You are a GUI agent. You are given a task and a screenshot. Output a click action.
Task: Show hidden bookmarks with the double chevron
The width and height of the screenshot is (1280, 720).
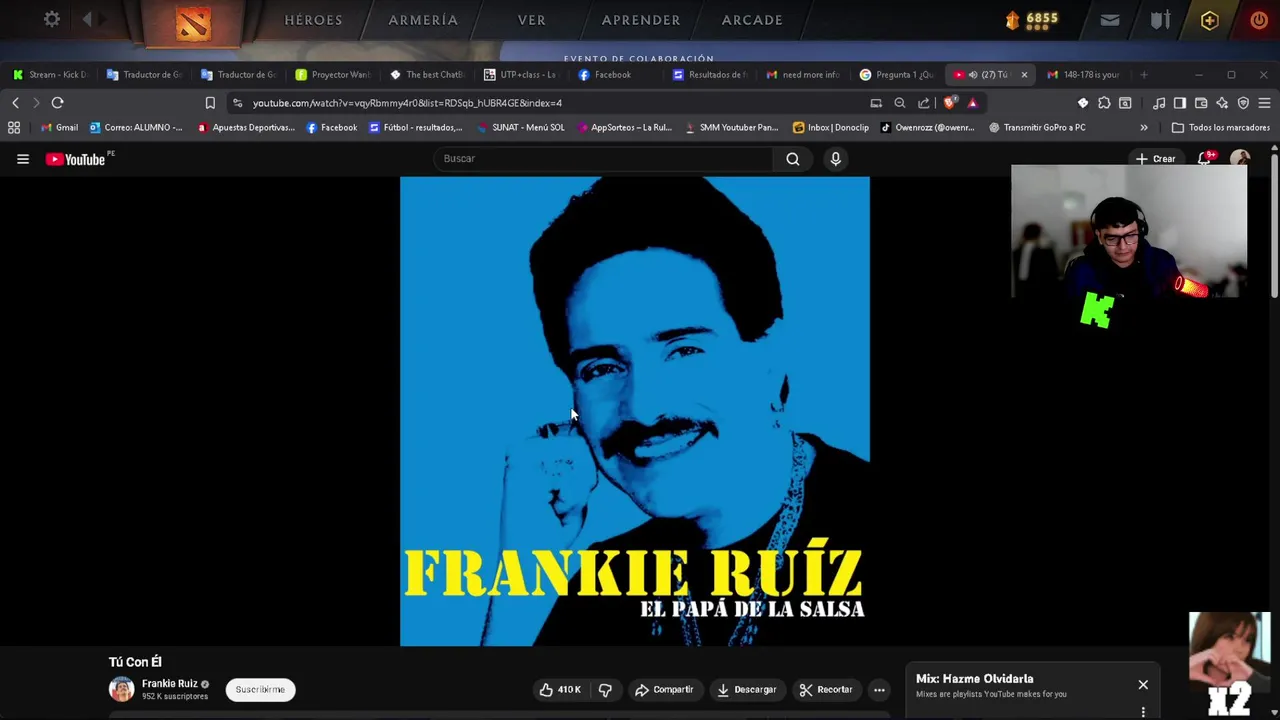(1144, 127)
